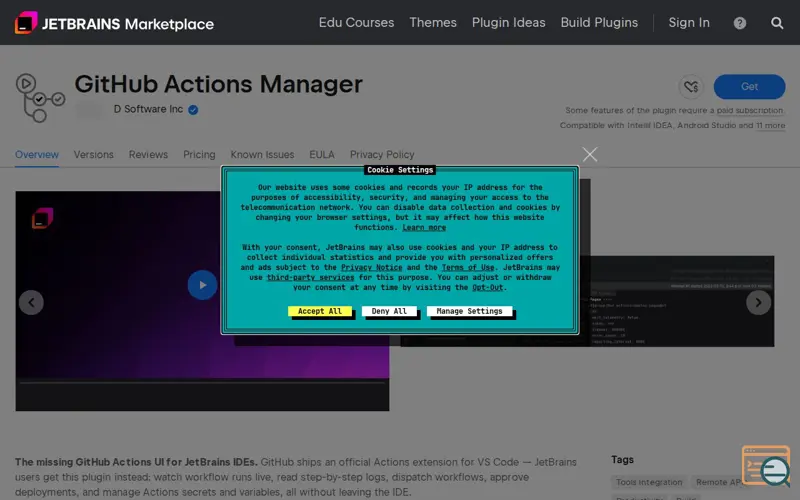Click JetBrains logo inside video thumbnail
This screenshot has width=800, height=500.
pyautogui.click(x=43, y=218)
